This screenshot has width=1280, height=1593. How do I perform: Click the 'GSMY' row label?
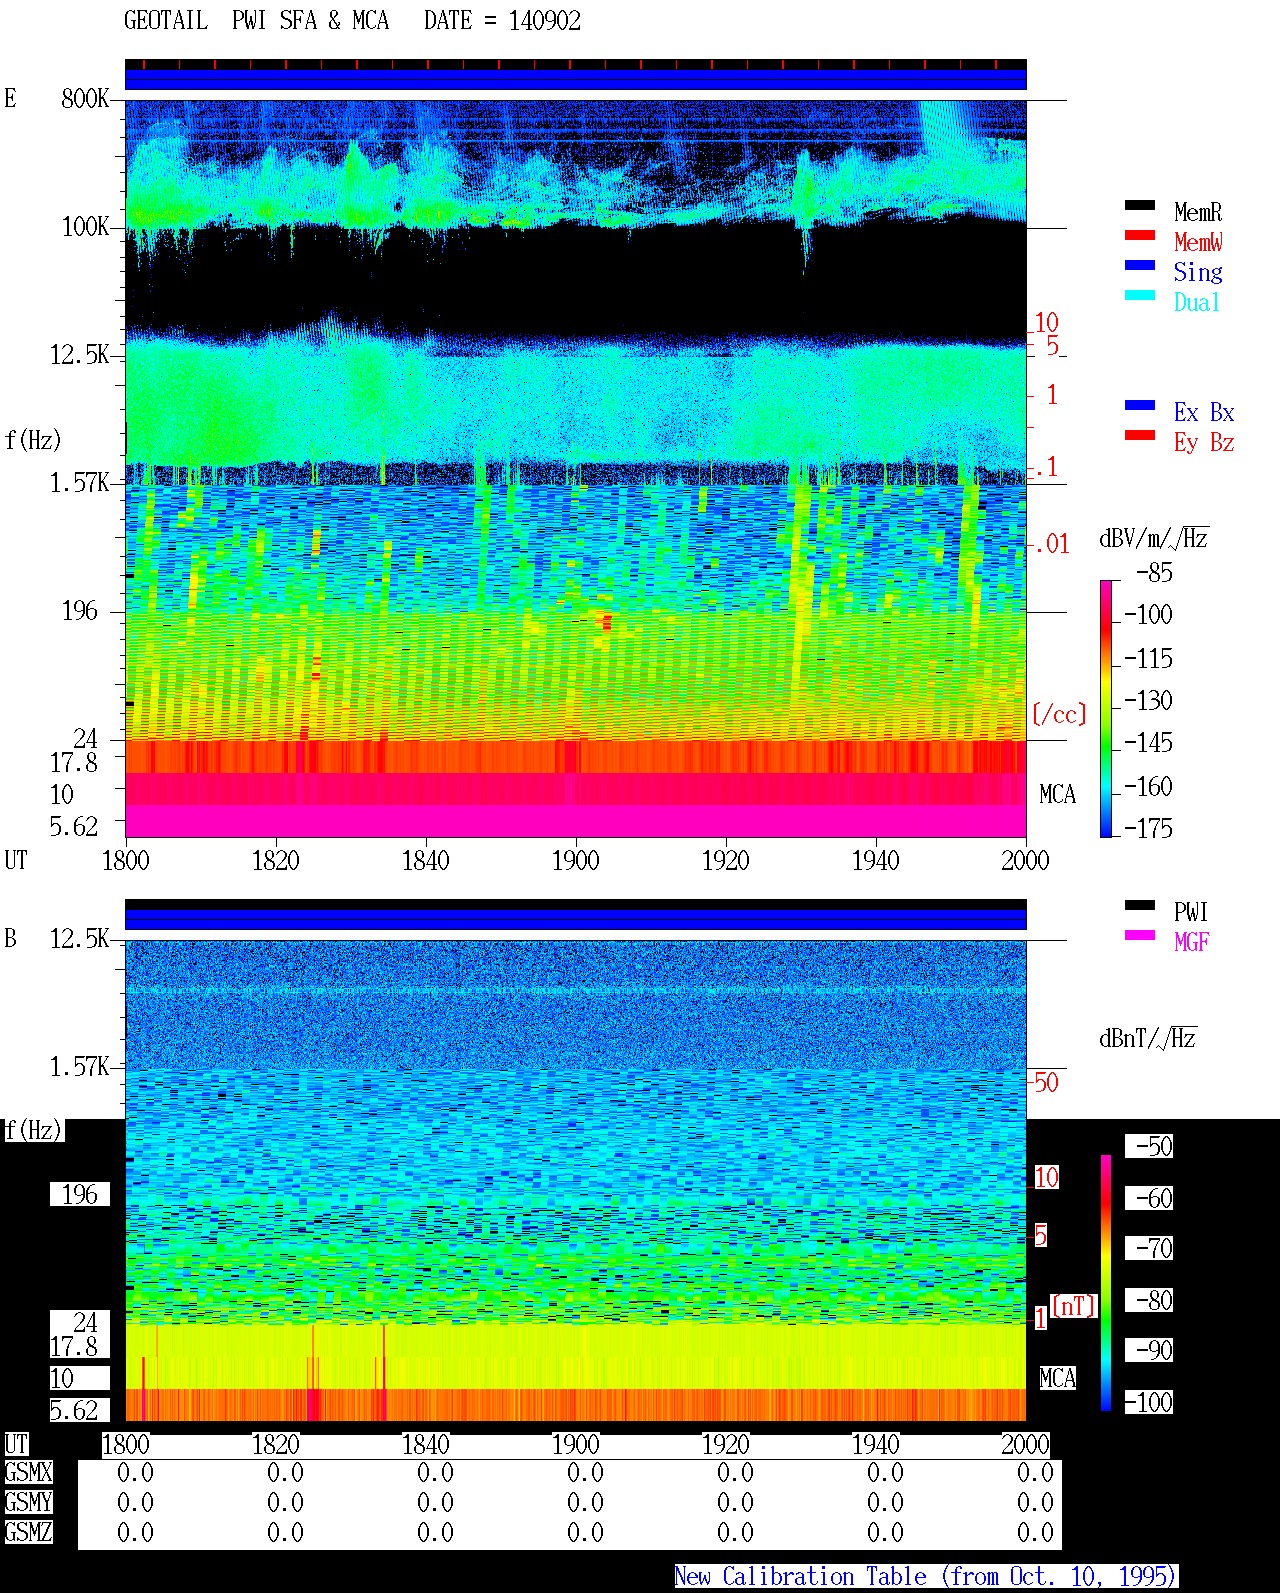28,1503
